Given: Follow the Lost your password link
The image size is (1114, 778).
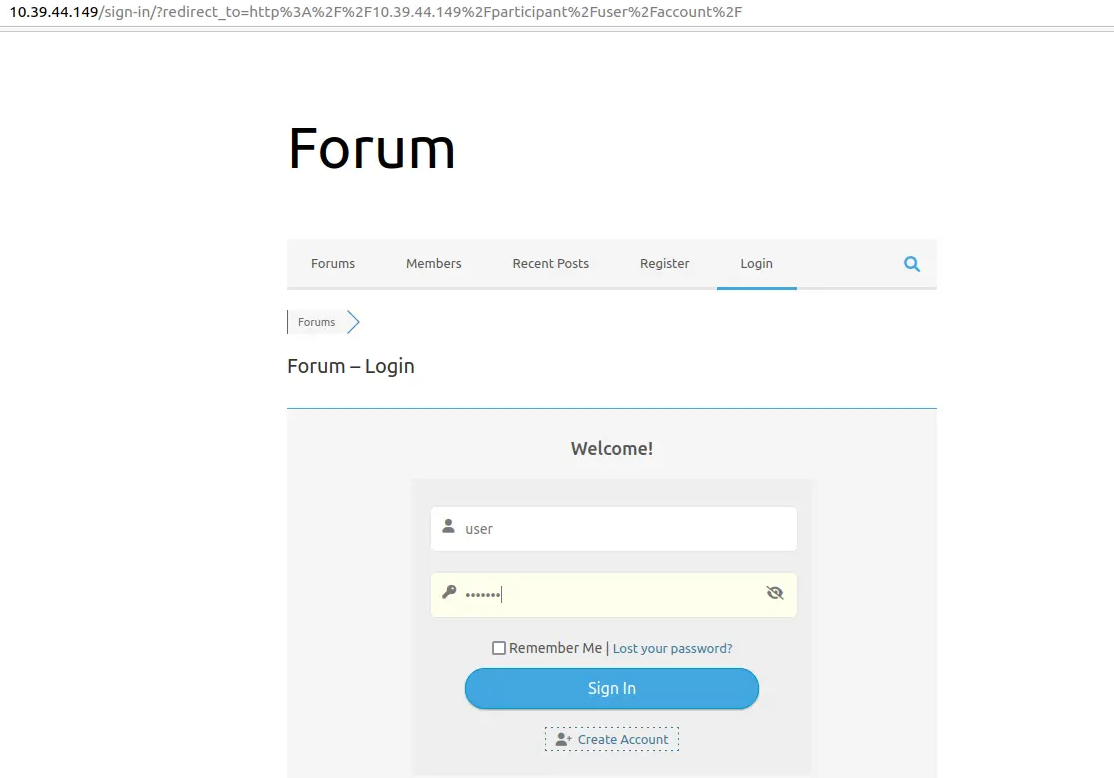Looking at the screenshot, I should 672,648.
